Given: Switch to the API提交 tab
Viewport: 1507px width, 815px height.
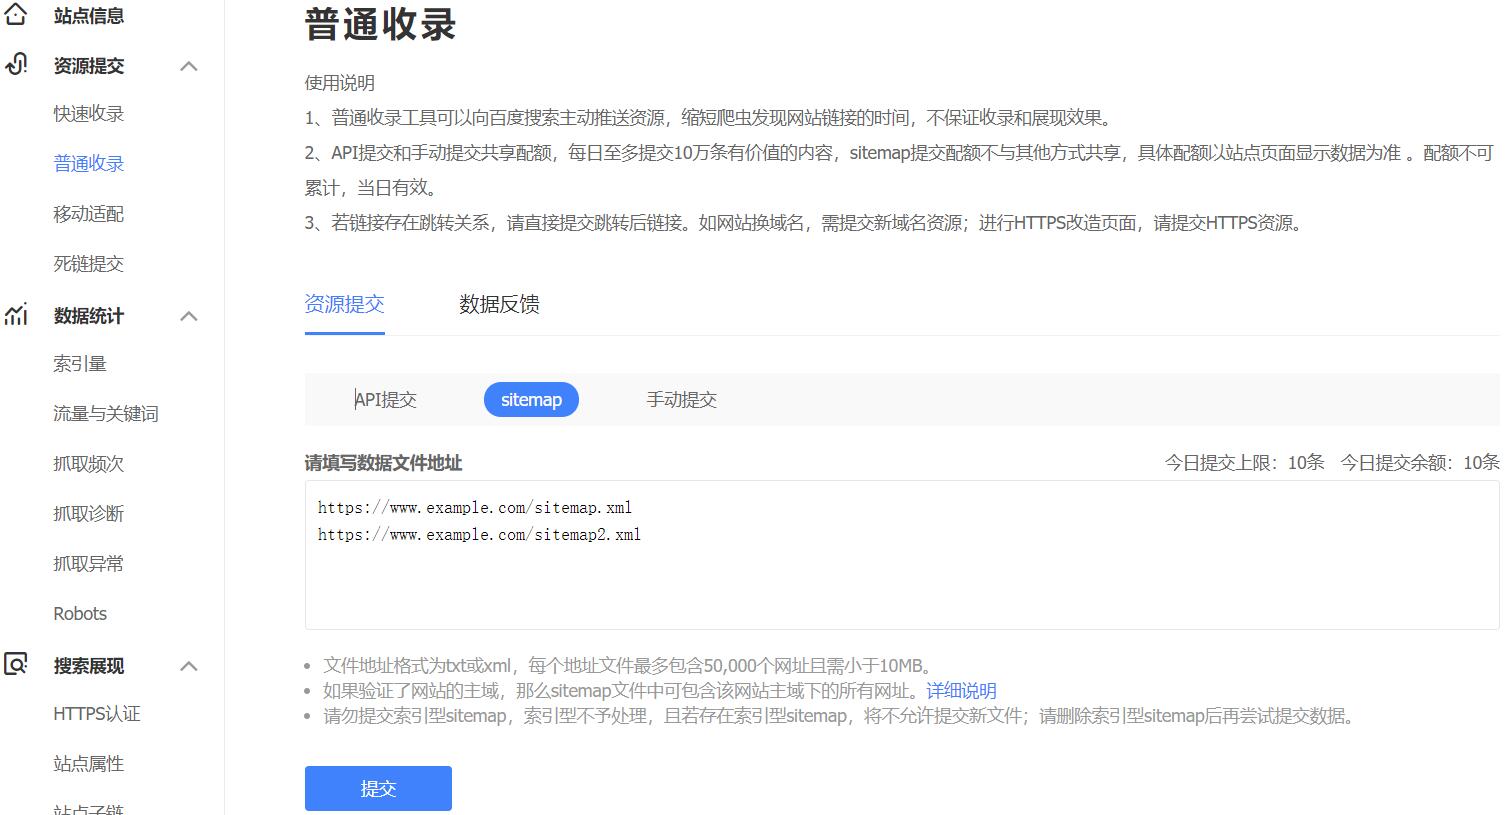Looking at the screenshot, I should [386, 399].
